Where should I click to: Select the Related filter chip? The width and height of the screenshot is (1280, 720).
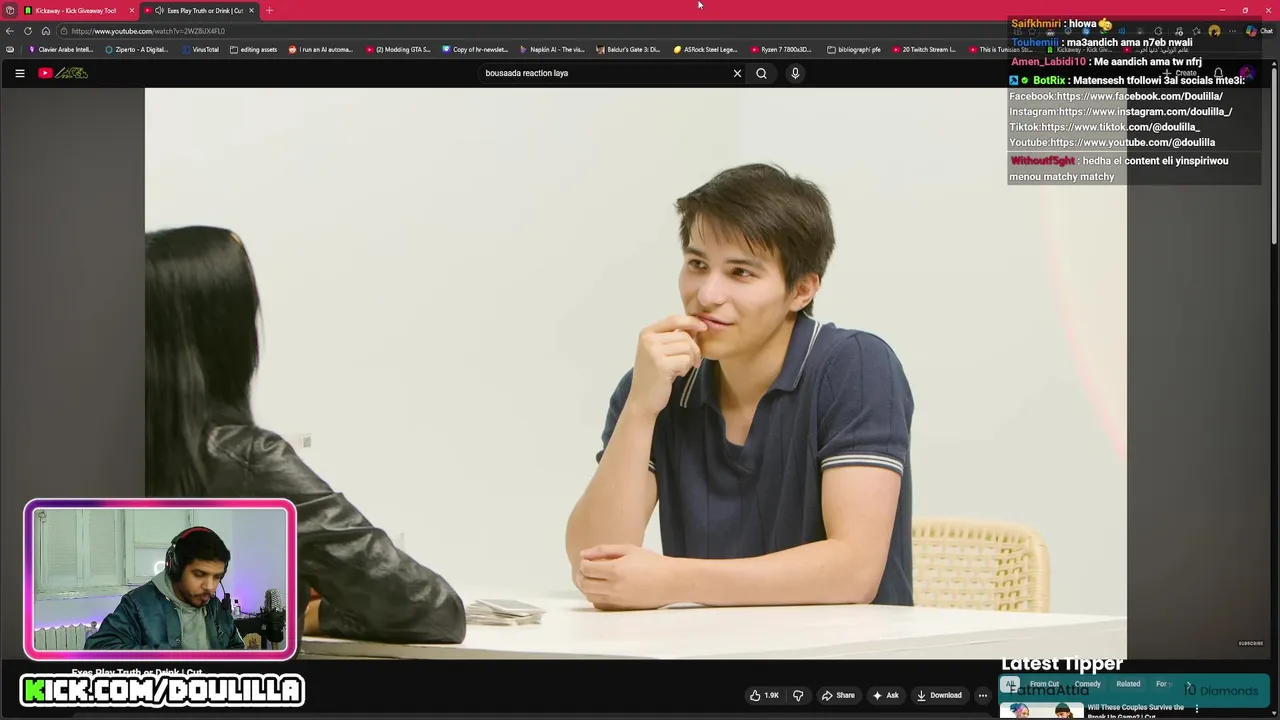click(x=1128, y=684)
